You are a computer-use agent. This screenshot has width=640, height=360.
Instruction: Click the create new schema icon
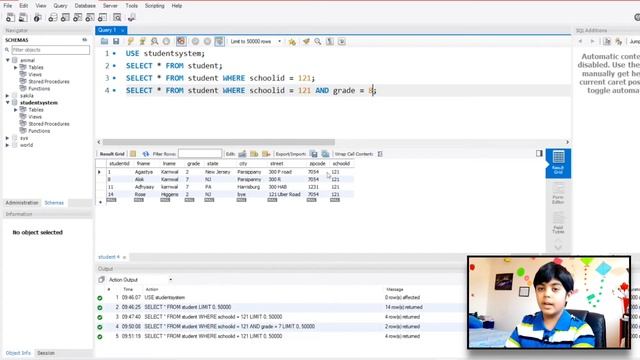(x=53, y=18)
